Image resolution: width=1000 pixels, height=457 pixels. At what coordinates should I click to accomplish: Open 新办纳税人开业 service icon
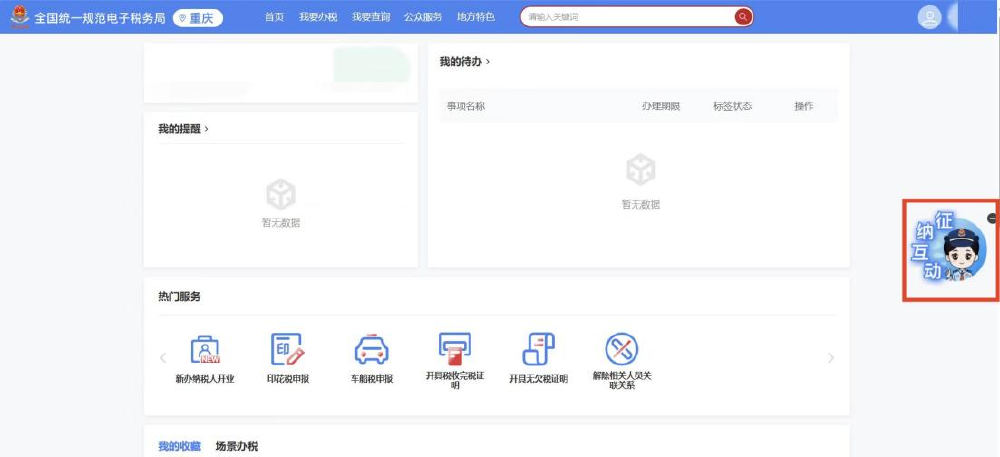[x=205, y=351]
